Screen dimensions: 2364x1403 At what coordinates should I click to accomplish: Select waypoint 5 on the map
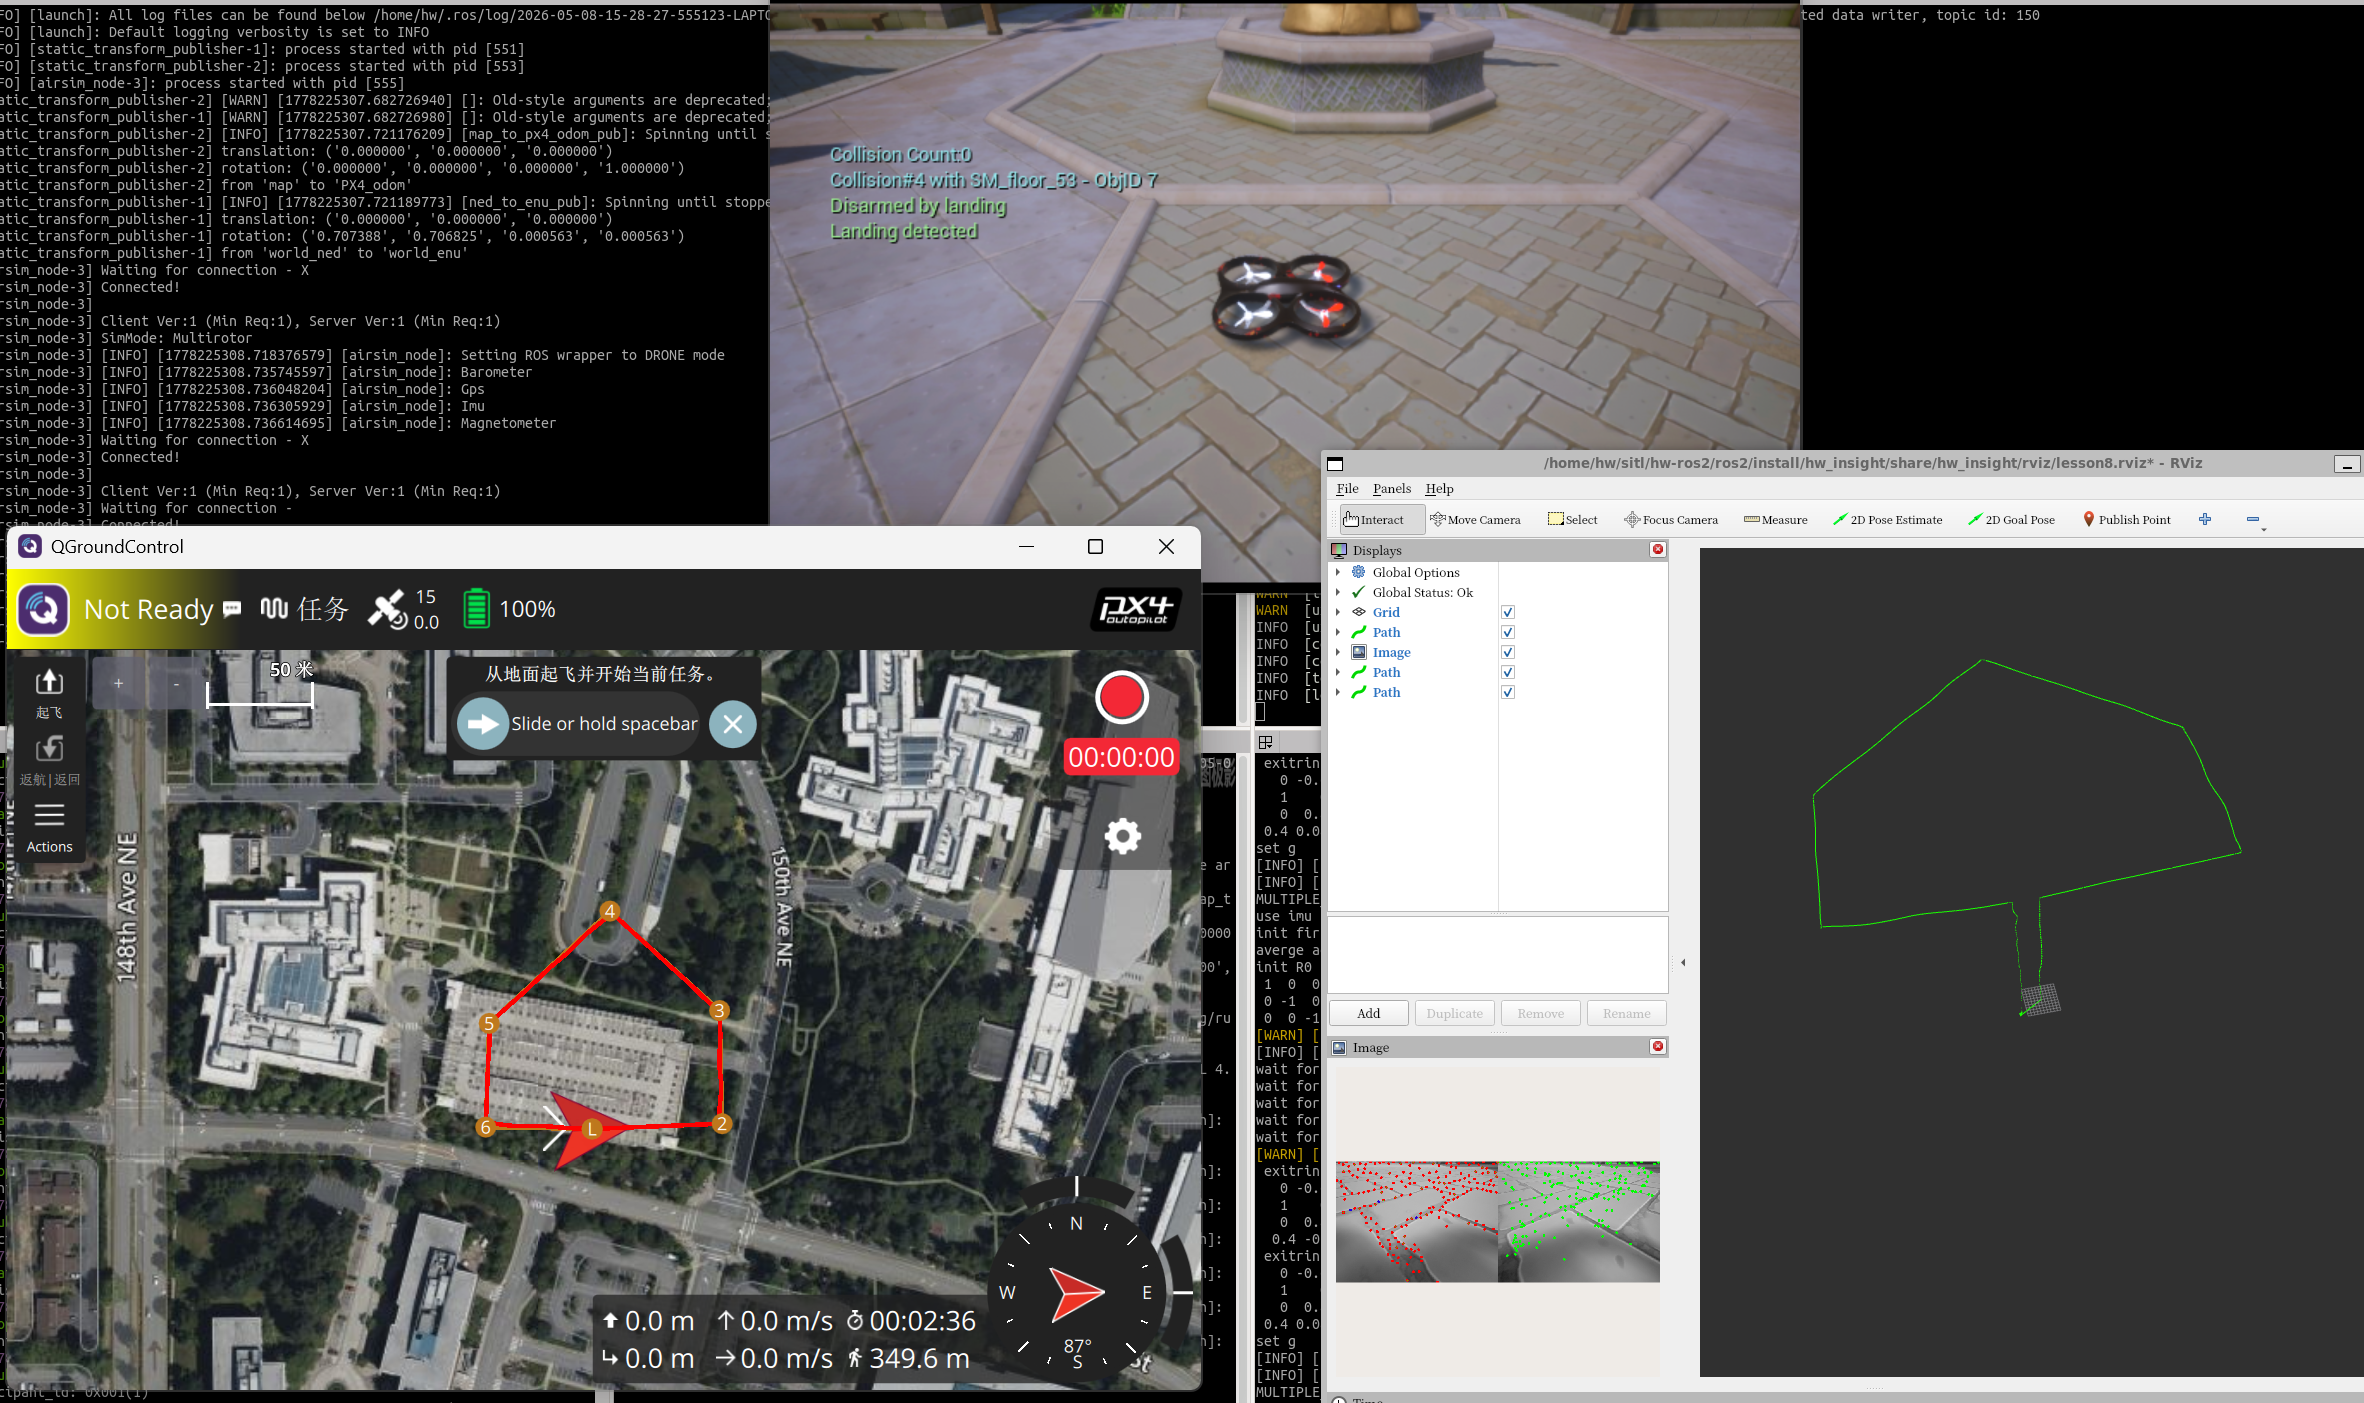[x=489, y=1023]
